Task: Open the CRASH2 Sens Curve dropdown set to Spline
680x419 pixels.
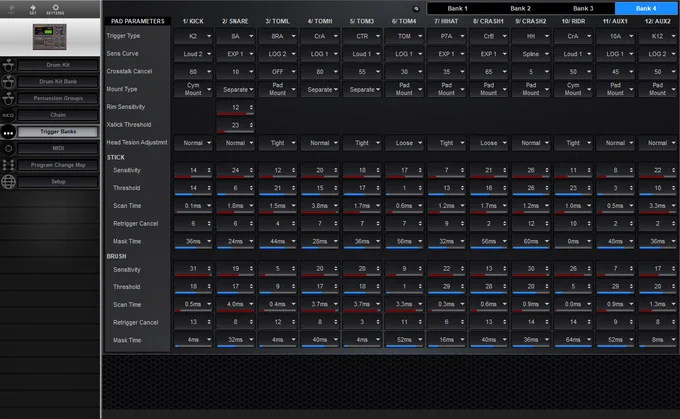Action: click(531, 54)
